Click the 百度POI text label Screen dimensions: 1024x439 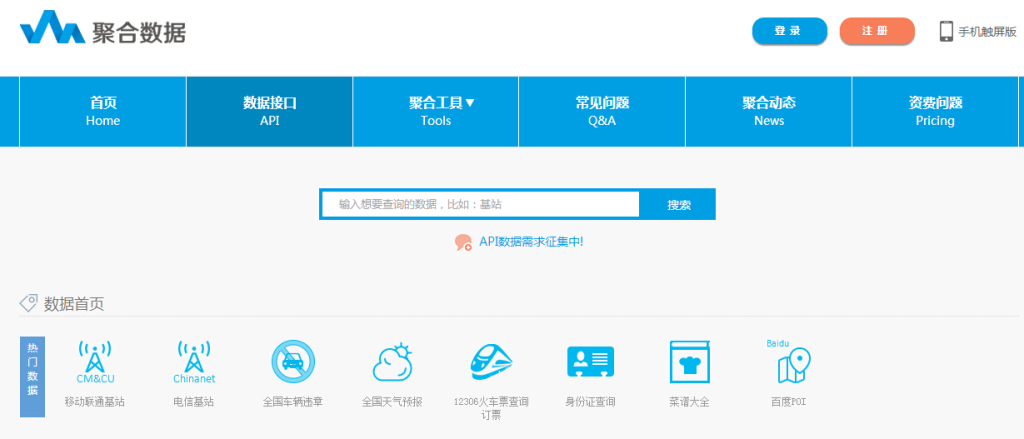pyautogui.click(x=789, y=402)
